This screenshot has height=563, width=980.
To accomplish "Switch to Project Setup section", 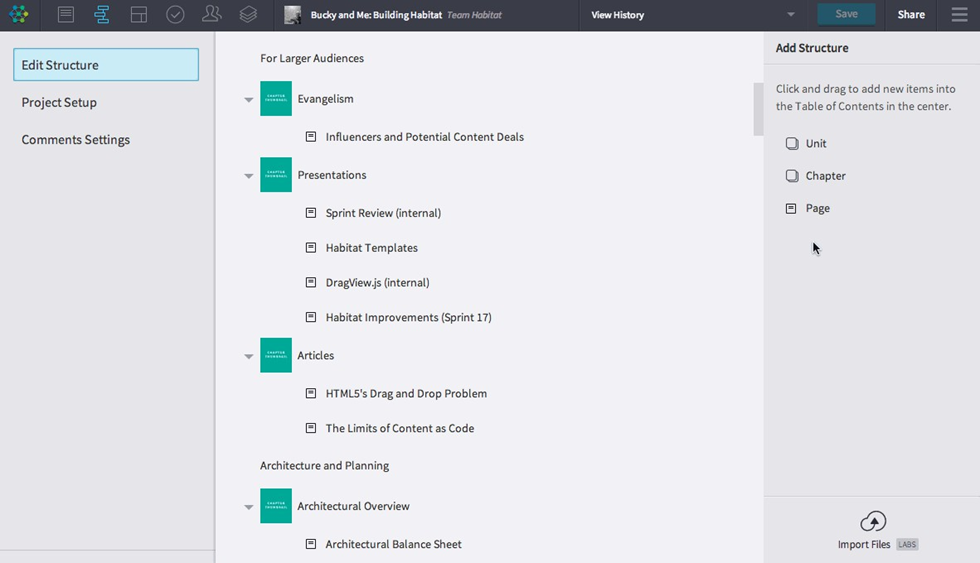I will 59,102.
